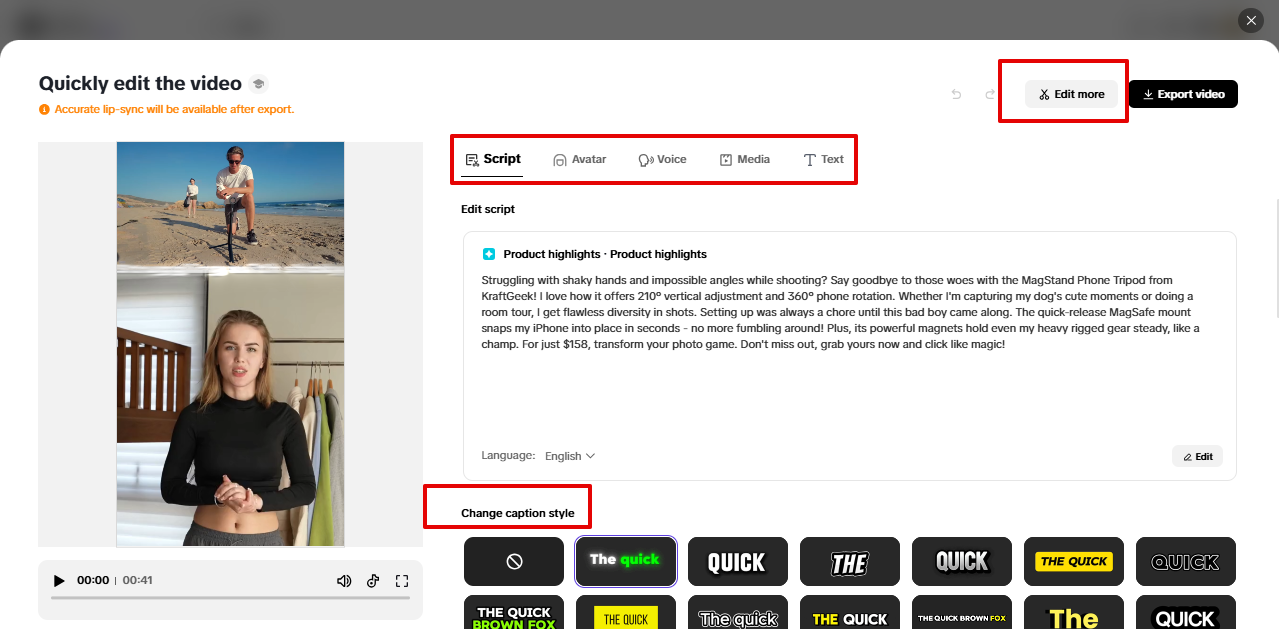Click the video preview frame
The width and height of the screenshot is (1279, 638).
coord(230,344)
